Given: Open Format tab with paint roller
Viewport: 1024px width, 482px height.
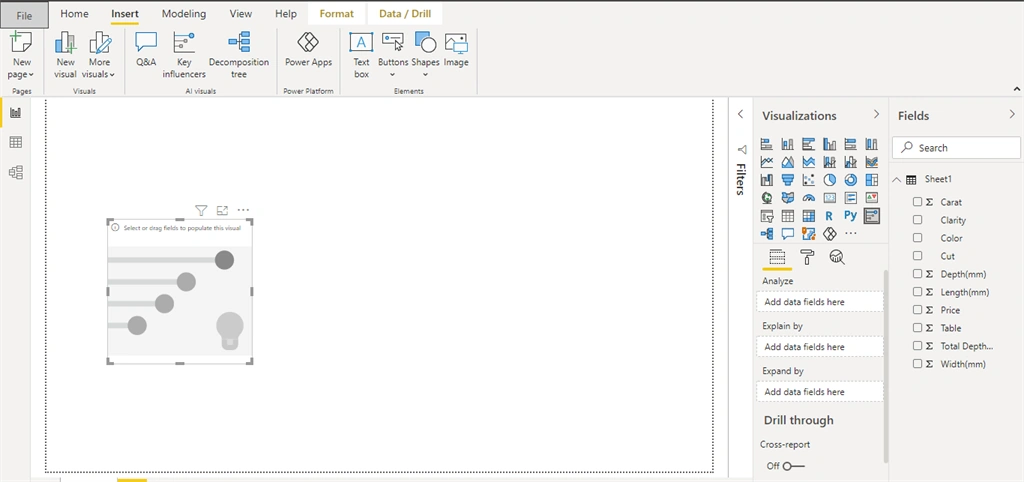Looking at the screenshot, I should tap(807, 257).
